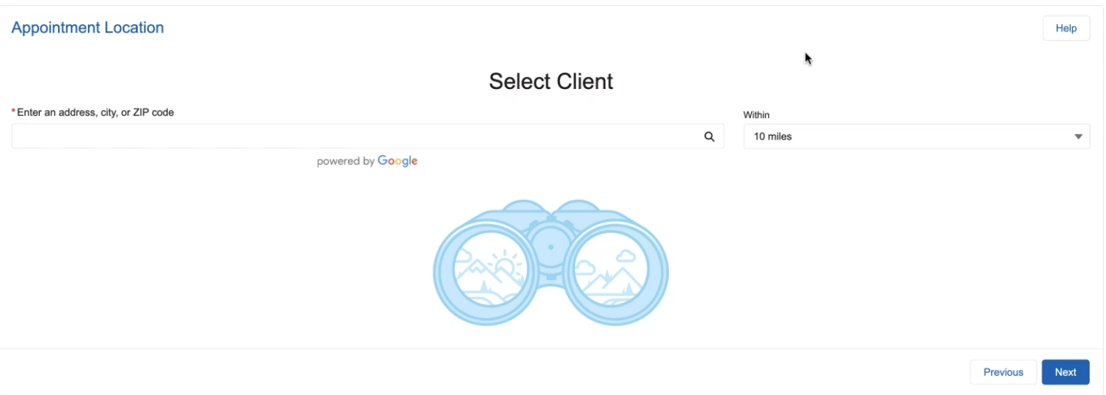
Task: Focus the address, city, or ZIP field
Action: (x=367, y=136)
